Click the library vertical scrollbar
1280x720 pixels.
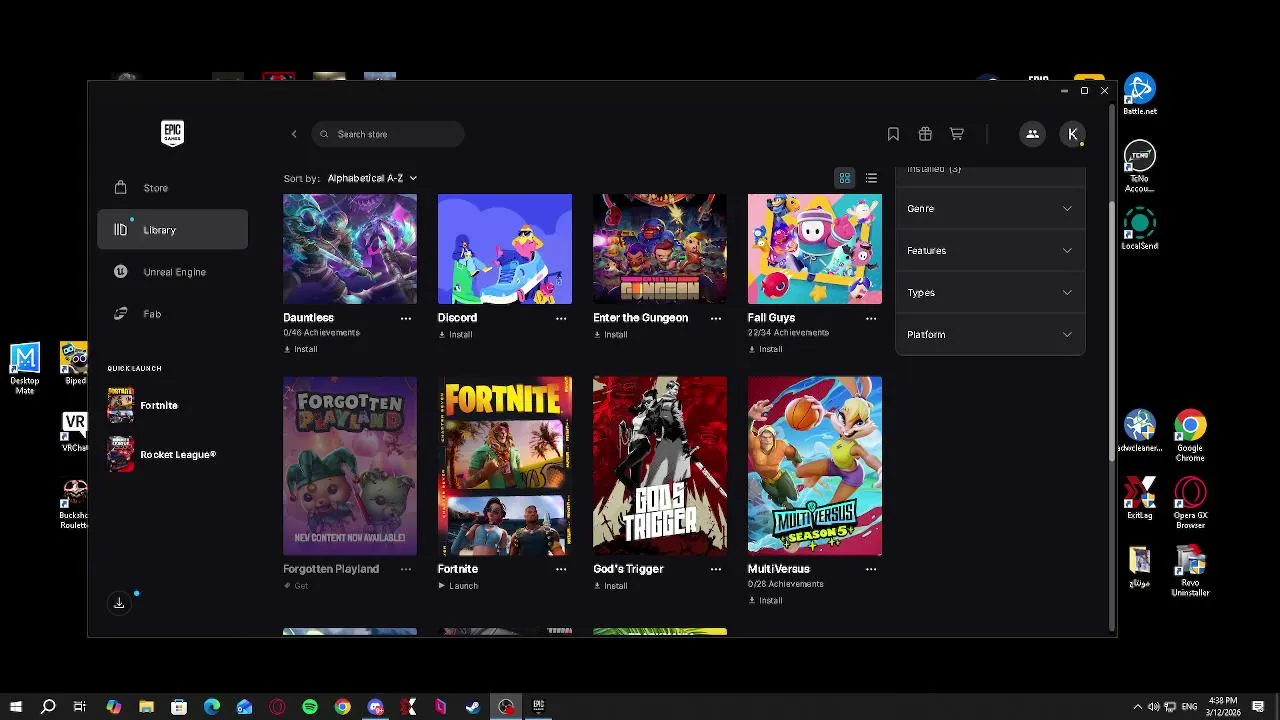tap(1111, 330)
